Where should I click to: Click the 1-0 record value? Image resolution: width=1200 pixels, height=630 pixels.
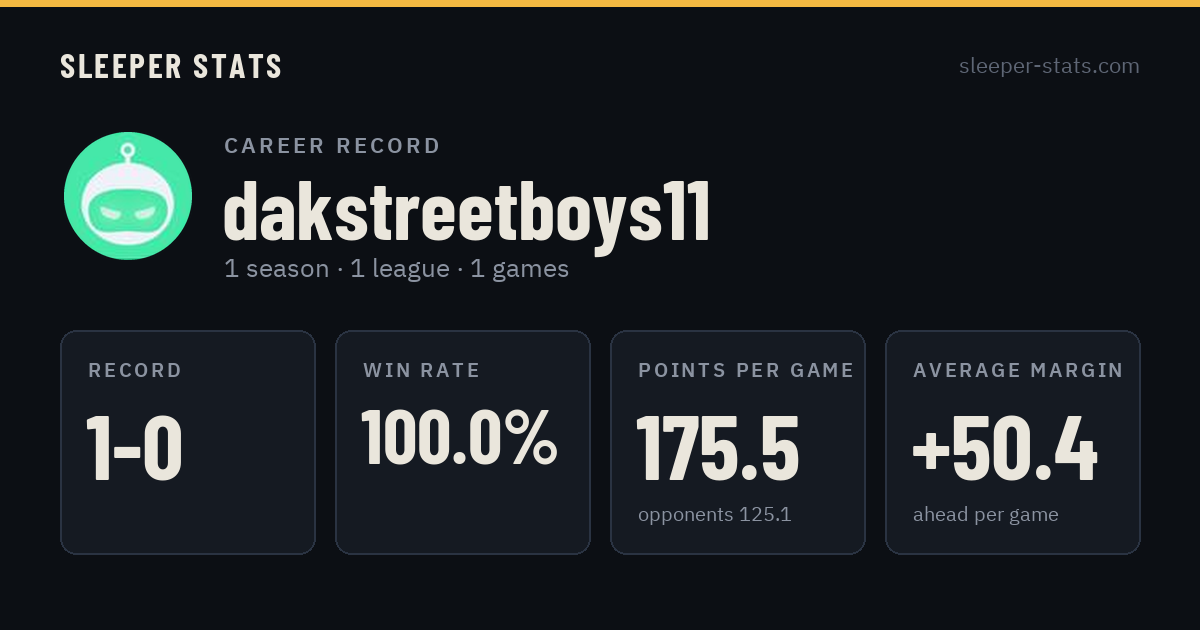[134, 448]
